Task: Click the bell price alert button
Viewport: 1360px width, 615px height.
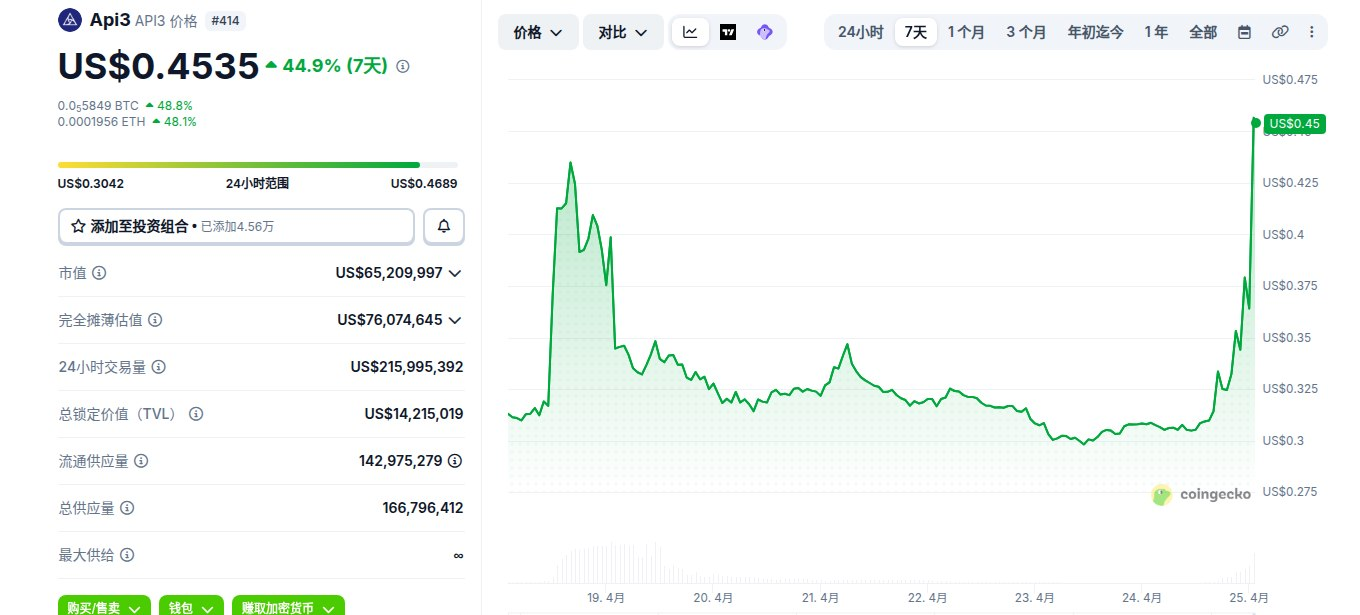Action: (444, 227)
